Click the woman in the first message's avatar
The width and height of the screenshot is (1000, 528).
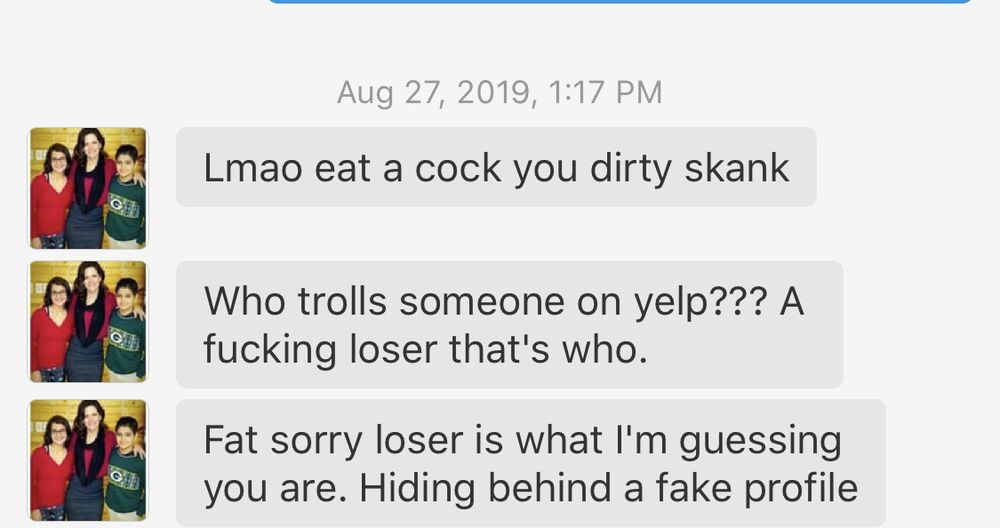90,190
